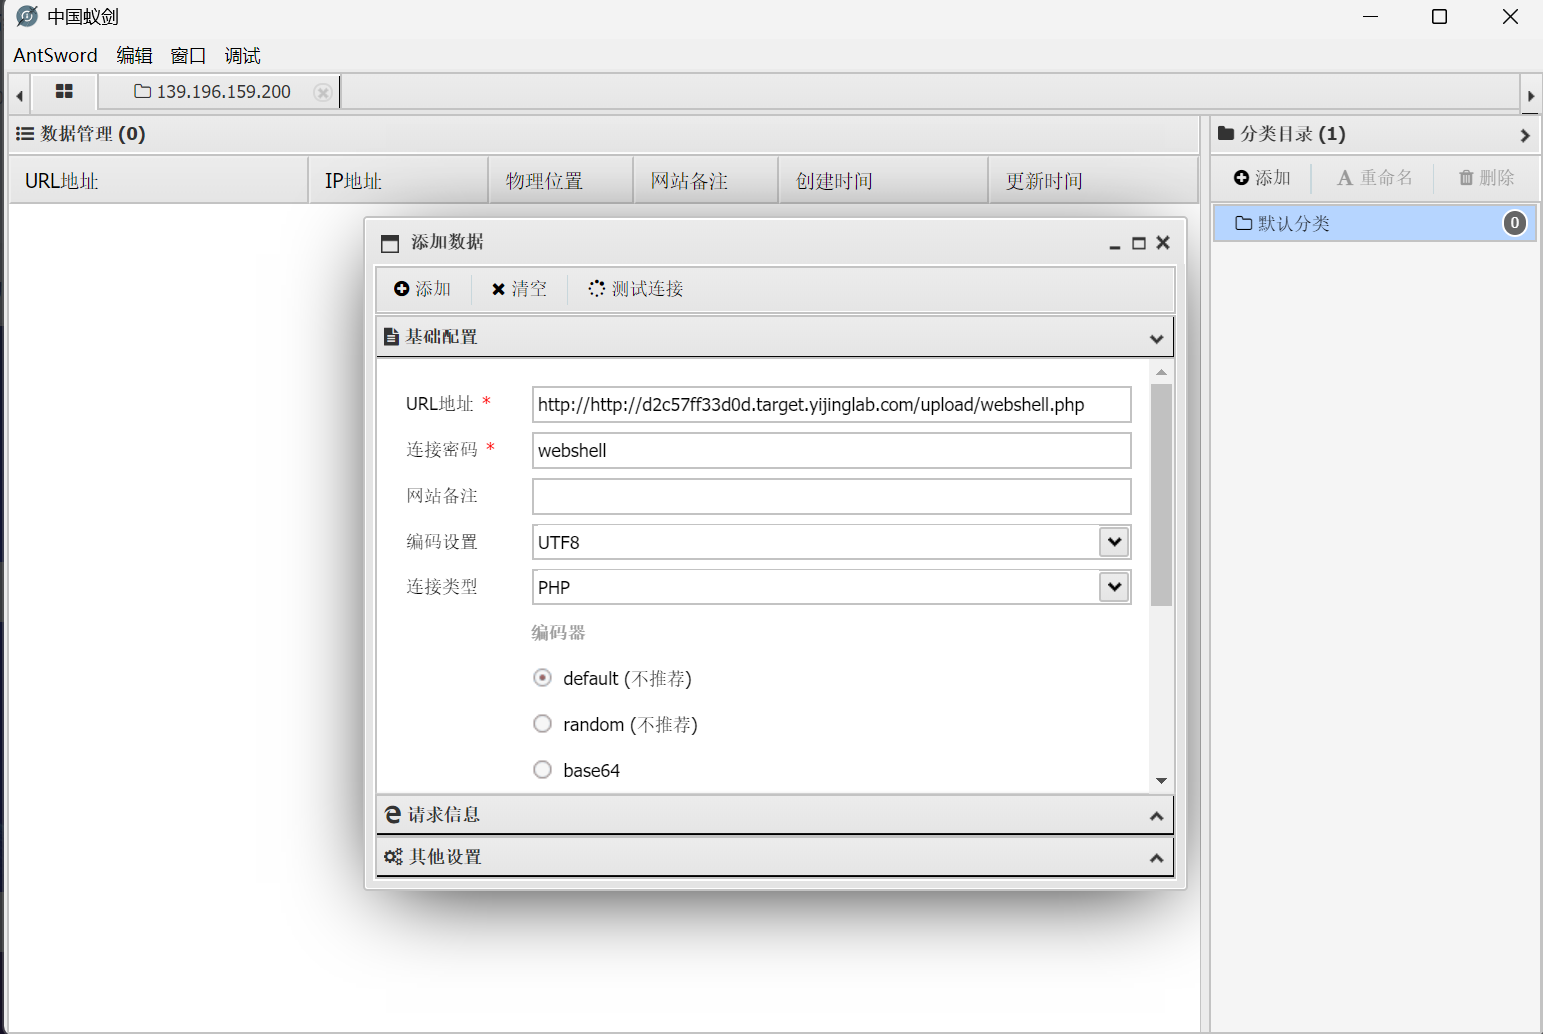Click the 添加数据 window icon
The image size is (1543, 1034).
pos(390,243)
